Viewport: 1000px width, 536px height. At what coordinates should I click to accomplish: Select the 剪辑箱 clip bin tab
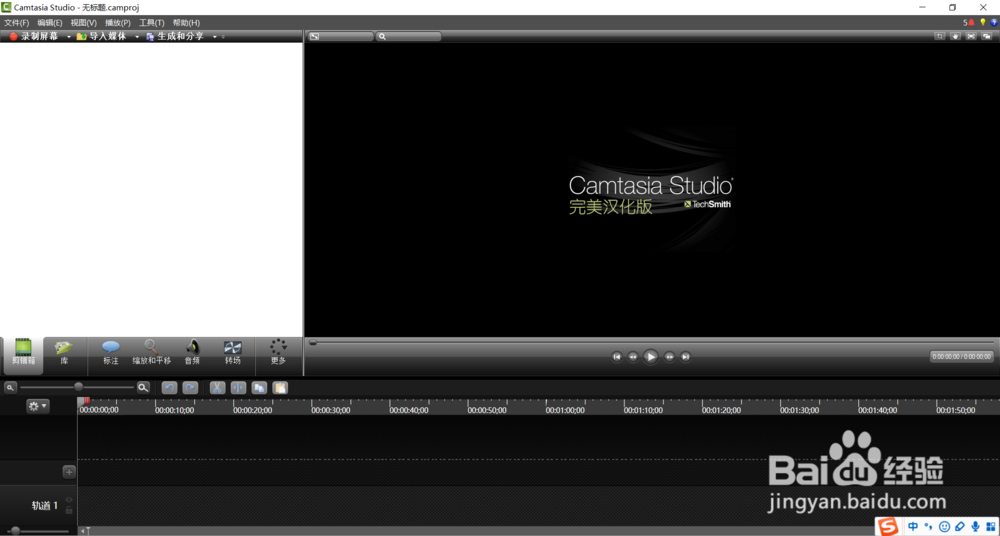(23, 356)
